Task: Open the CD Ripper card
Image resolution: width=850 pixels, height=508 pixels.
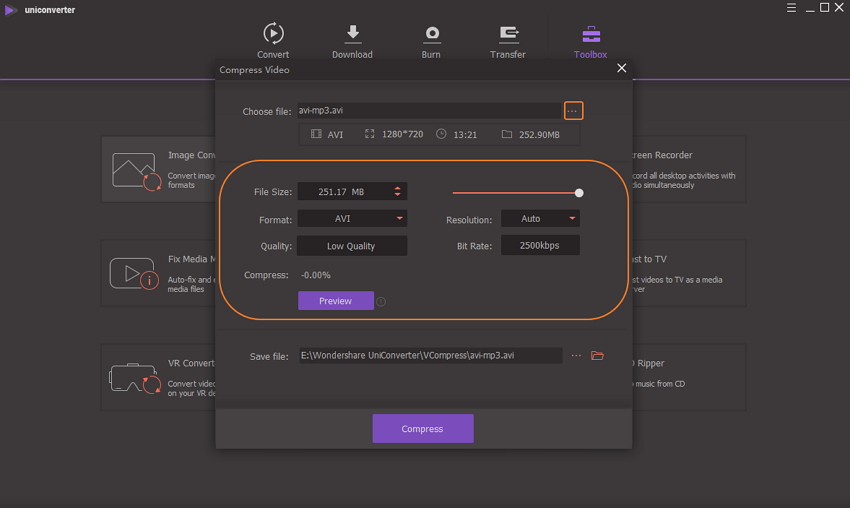Action: [689, 377]
